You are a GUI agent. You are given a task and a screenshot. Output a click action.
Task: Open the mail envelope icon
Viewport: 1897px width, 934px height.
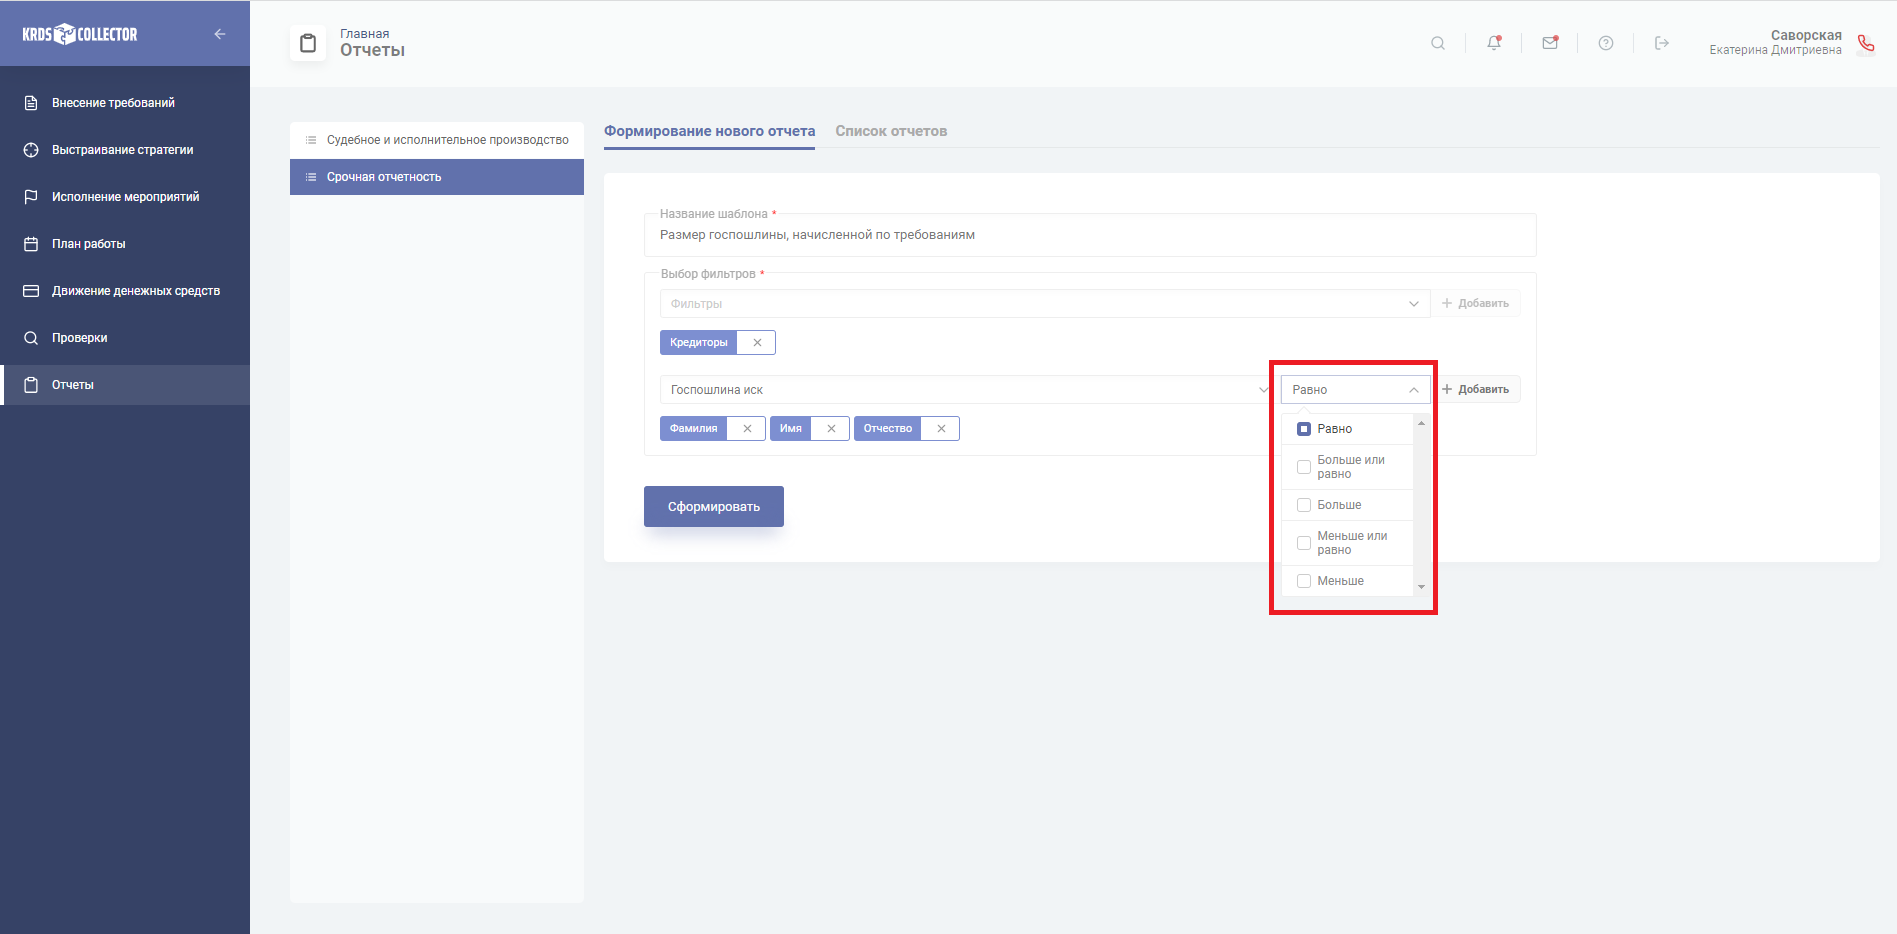(1550, 43)
